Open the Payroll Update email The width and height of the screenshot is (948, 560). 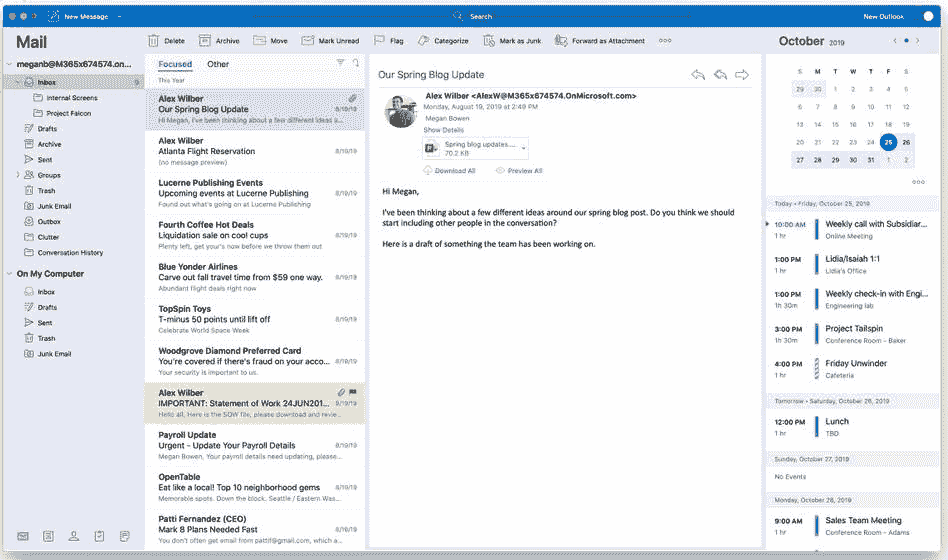[255, 446]
